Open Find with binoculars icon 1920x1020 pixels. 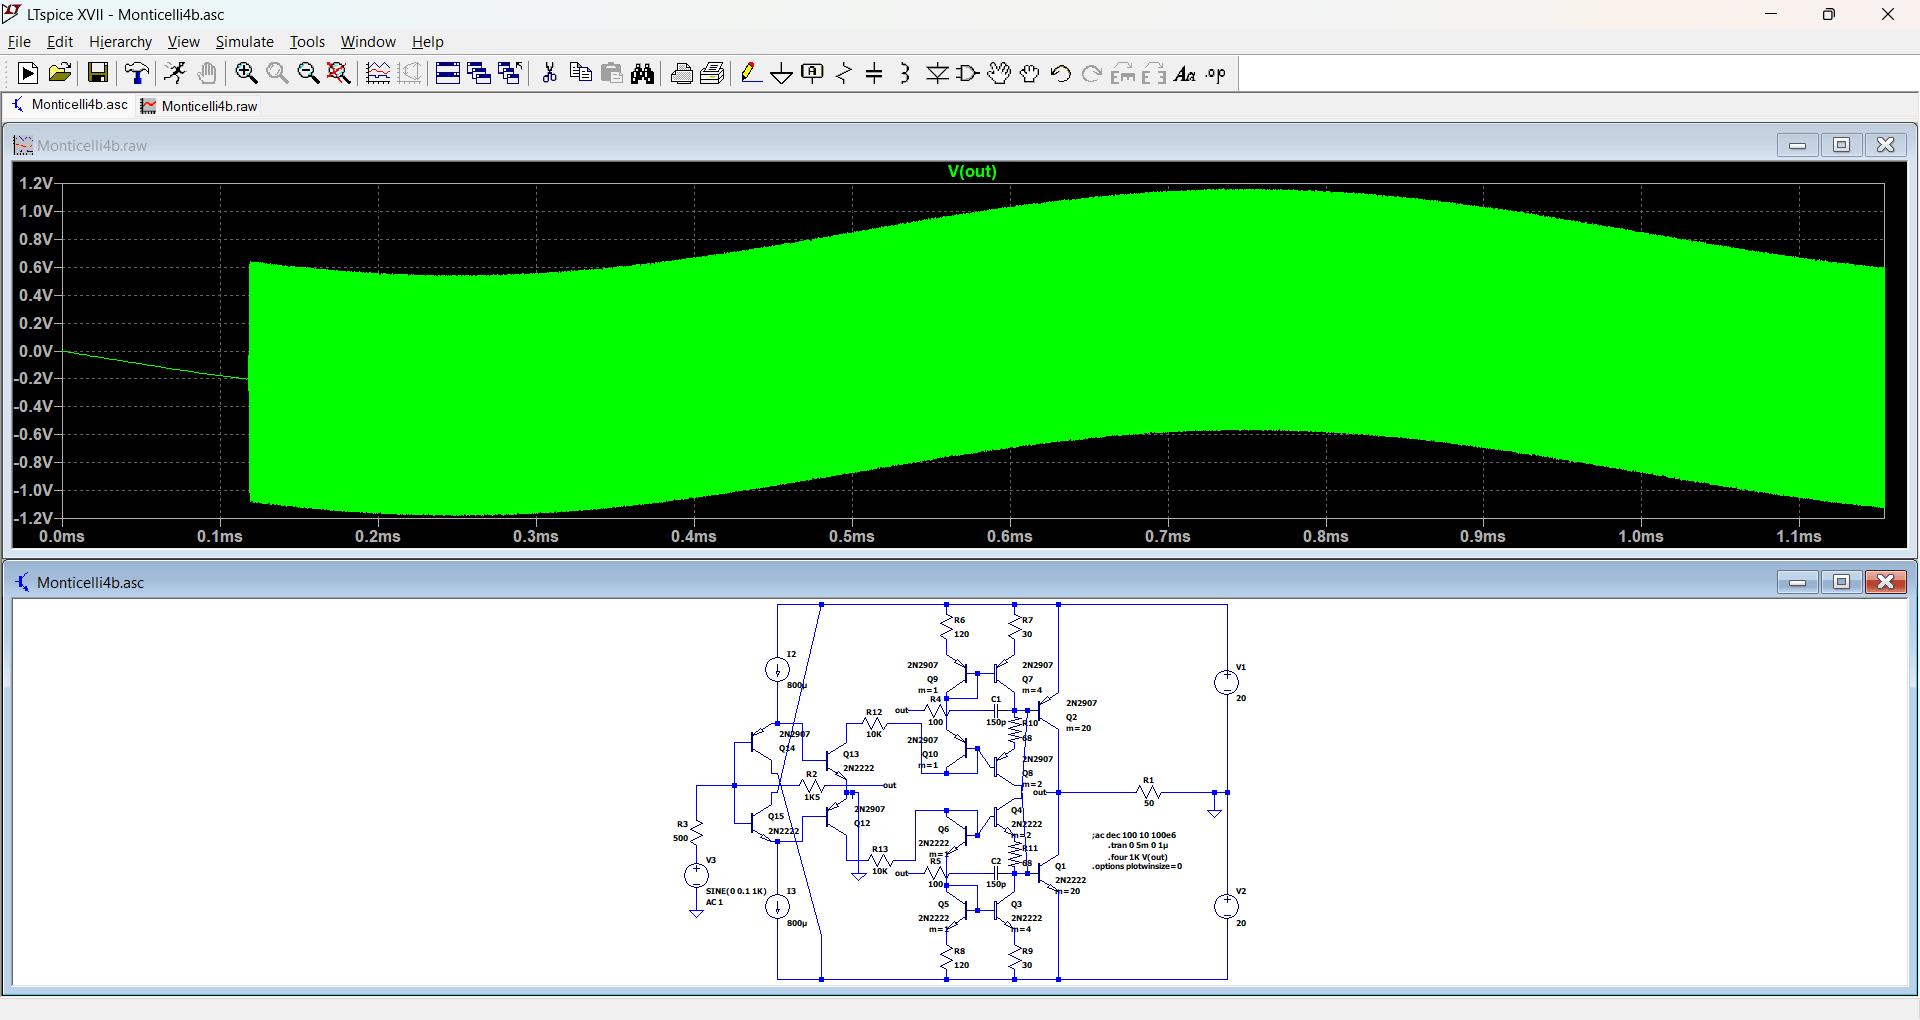[643, 73]
